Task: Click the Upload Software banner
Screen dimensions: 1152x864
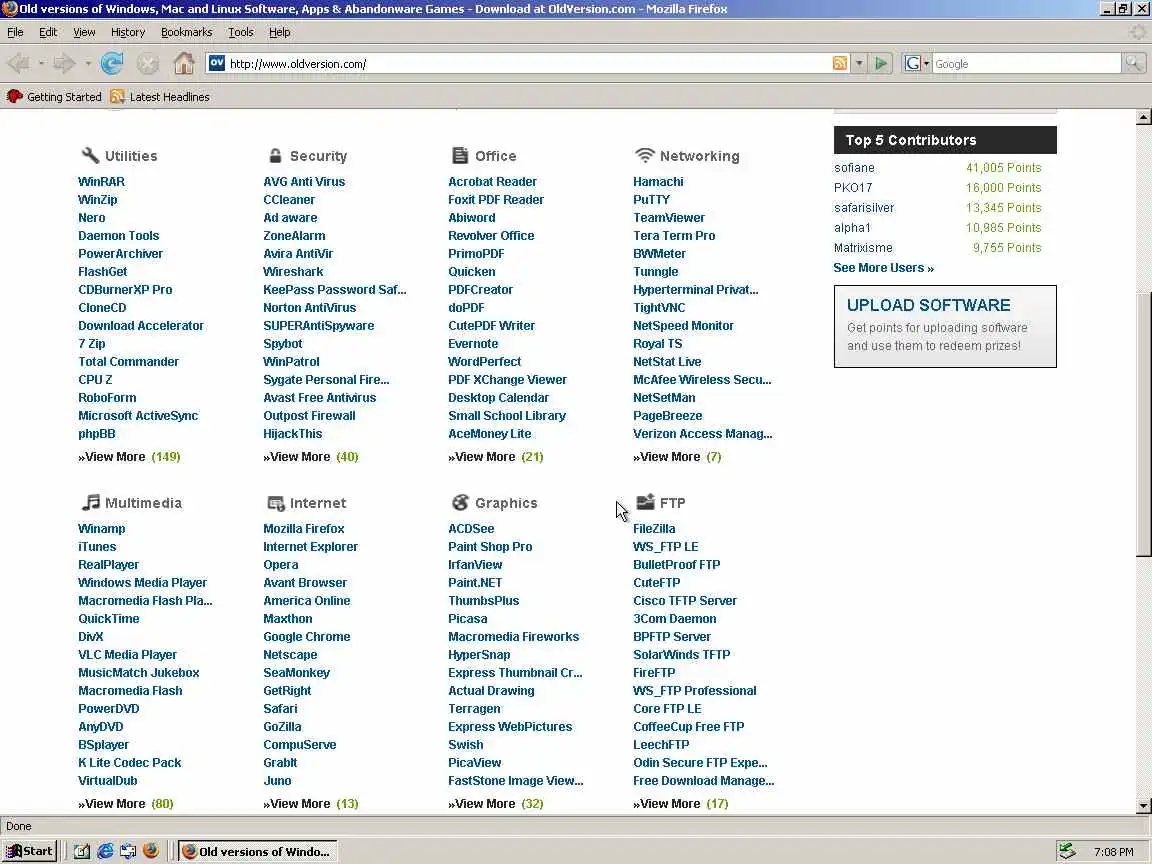Action: 945,326
